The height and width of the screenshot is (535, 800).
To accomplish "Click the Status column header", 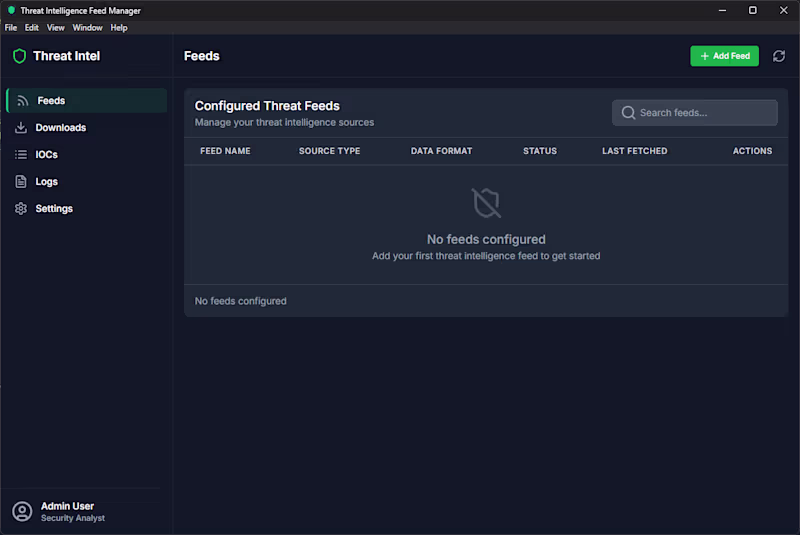I will [540, 151].
